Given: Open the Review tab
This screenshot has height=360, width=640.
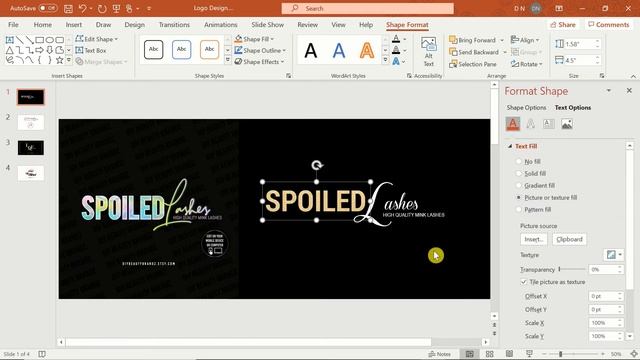Looking at the screenshot, I should [307, 24].
